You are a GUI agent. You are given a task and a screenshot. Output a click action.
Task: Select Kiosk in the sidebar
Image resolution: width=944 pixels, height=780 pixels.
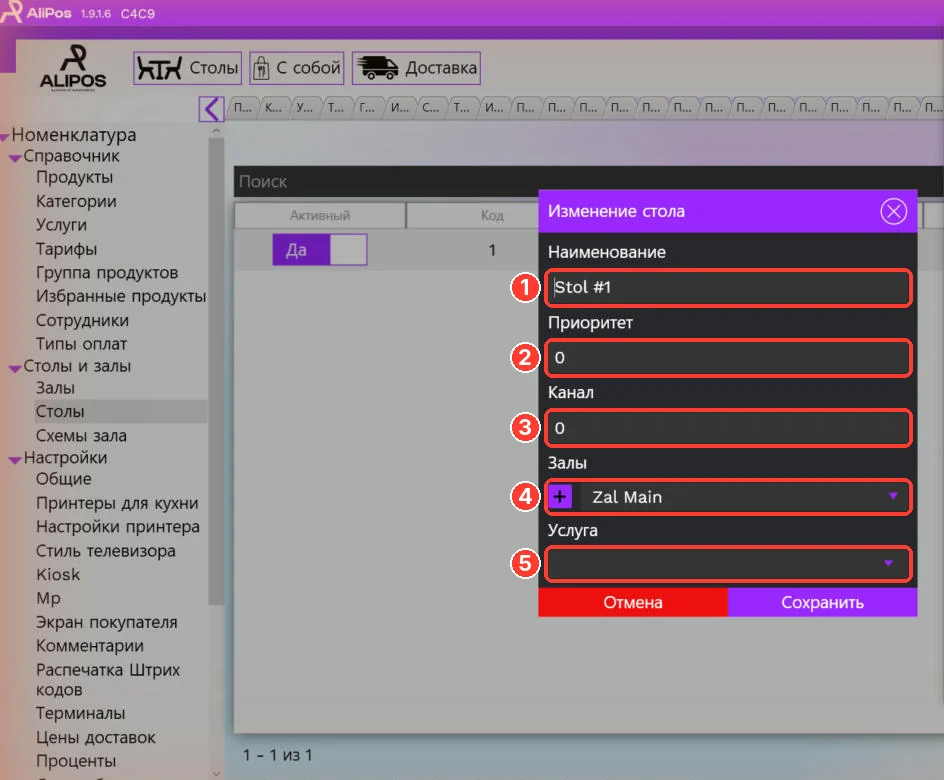58,575
